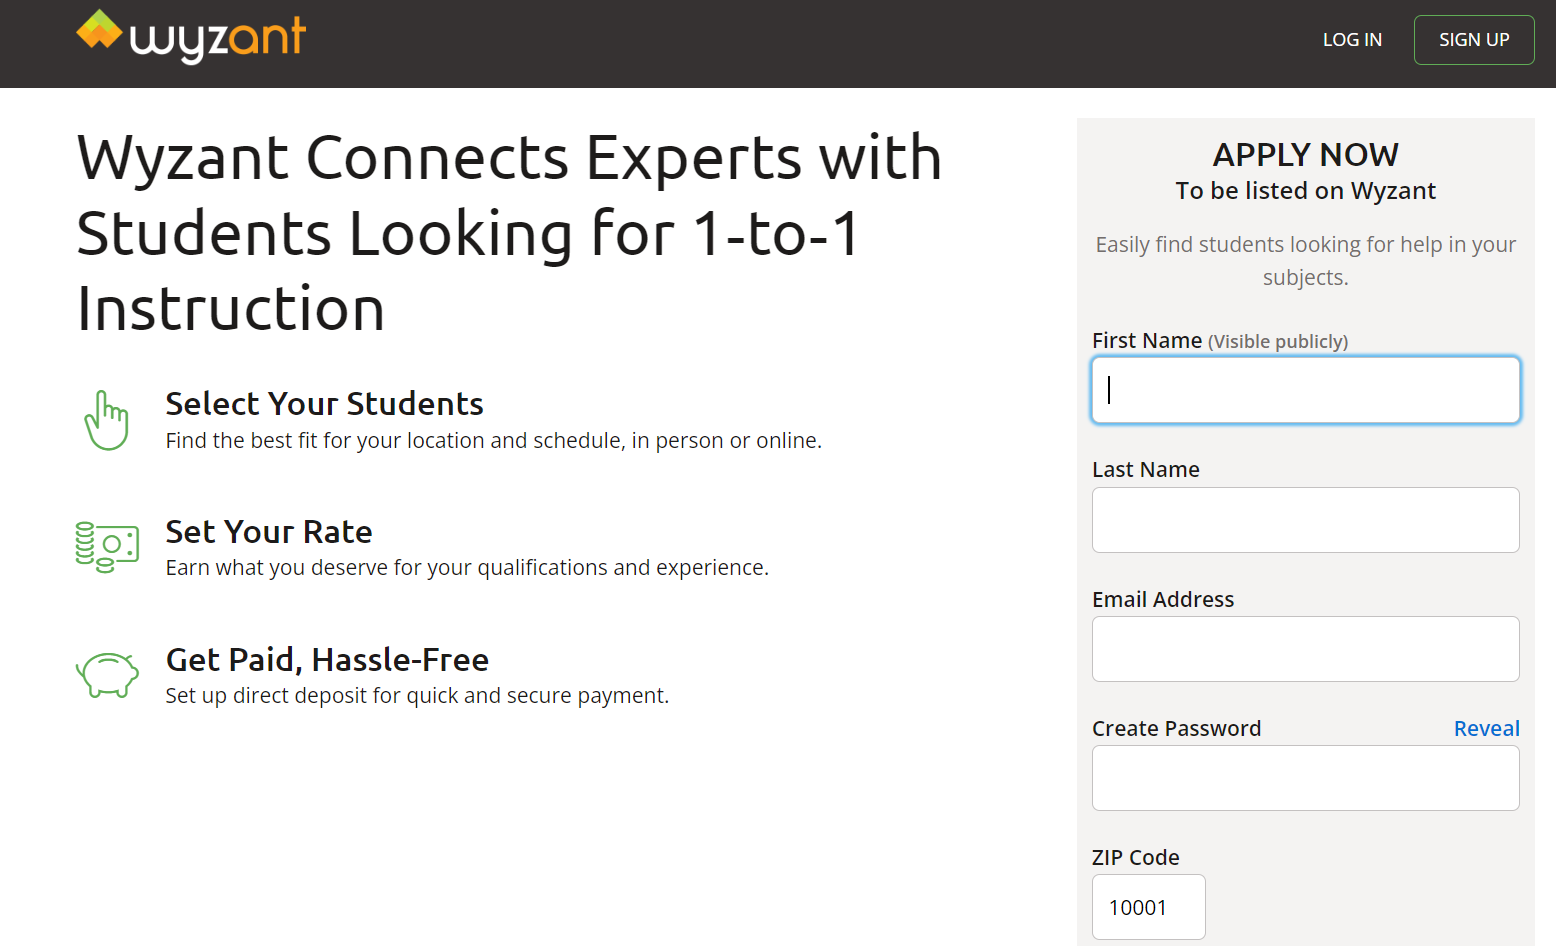Click the Create Password field

pyautogui.click(x=1305, y=778)
